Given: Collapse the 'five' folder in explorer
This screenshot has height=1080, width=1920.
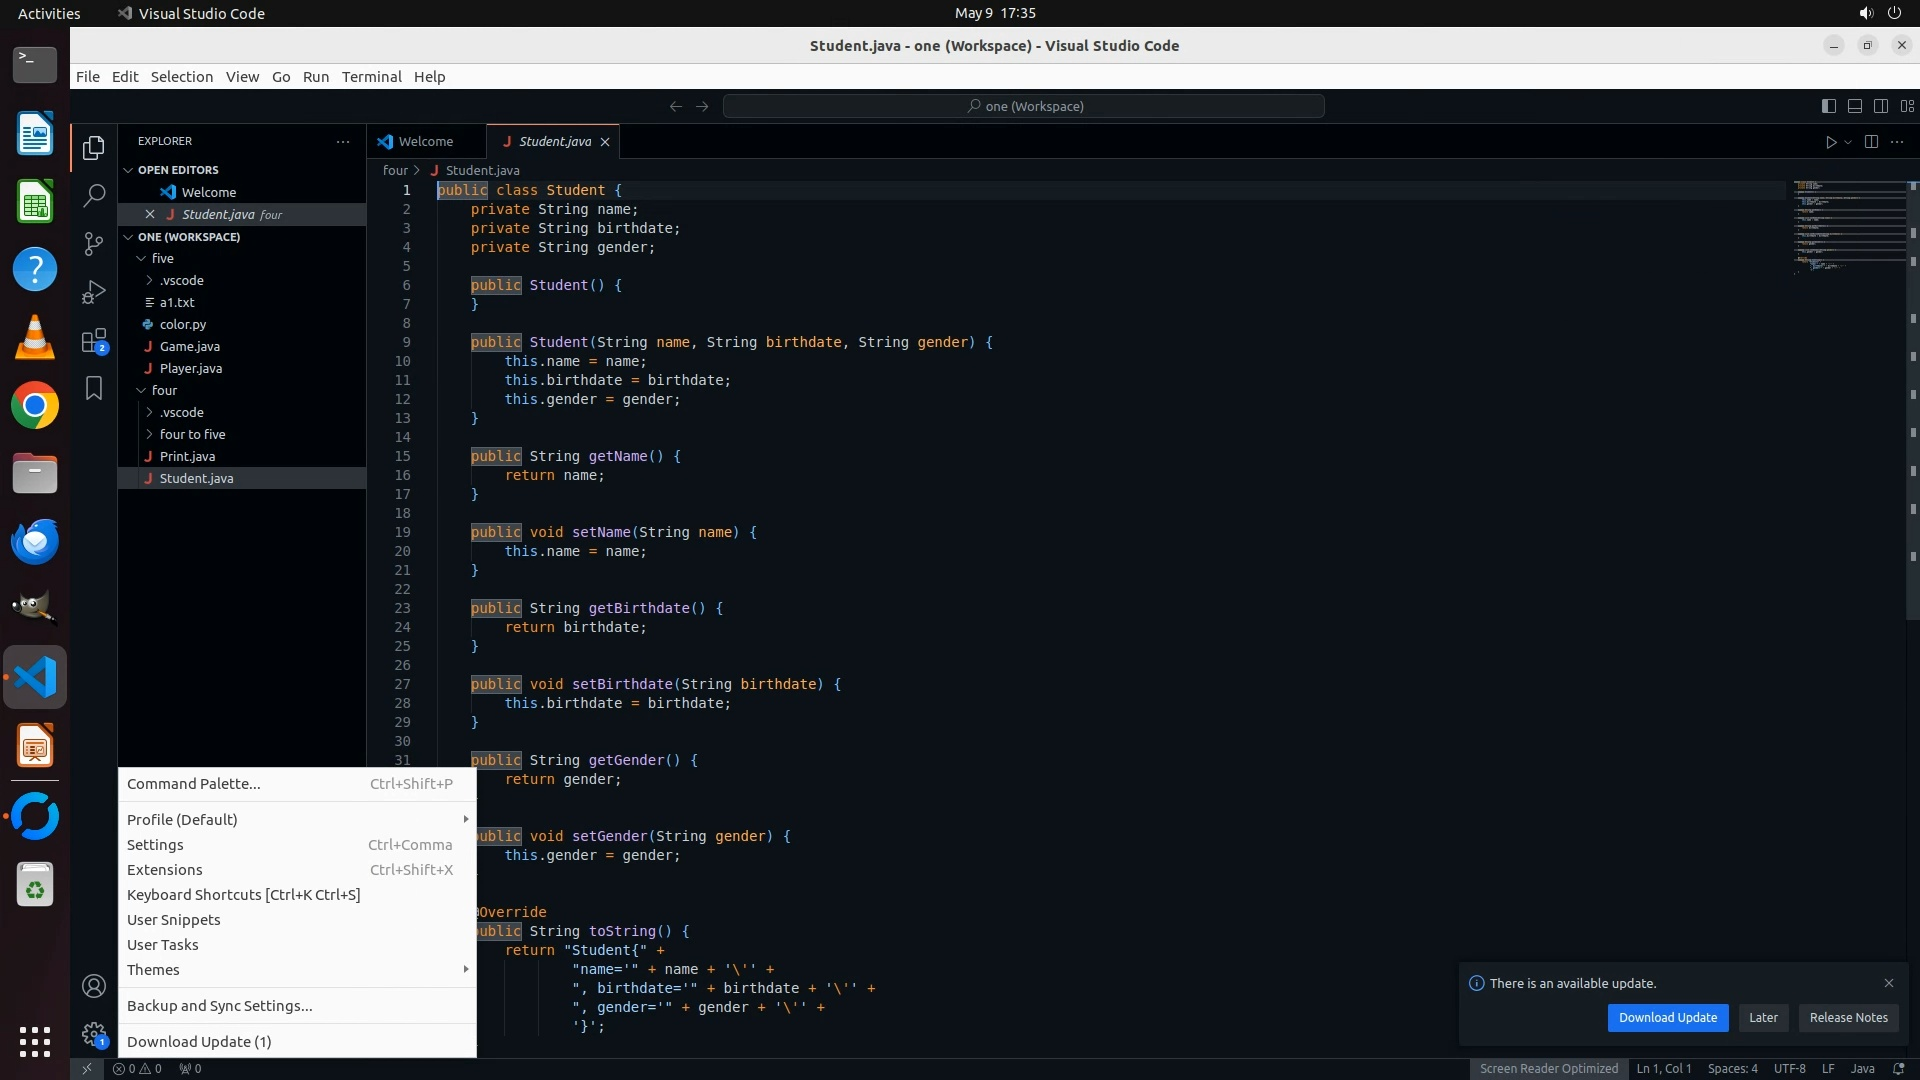Looking at the screenshot, I should [162, 258].
